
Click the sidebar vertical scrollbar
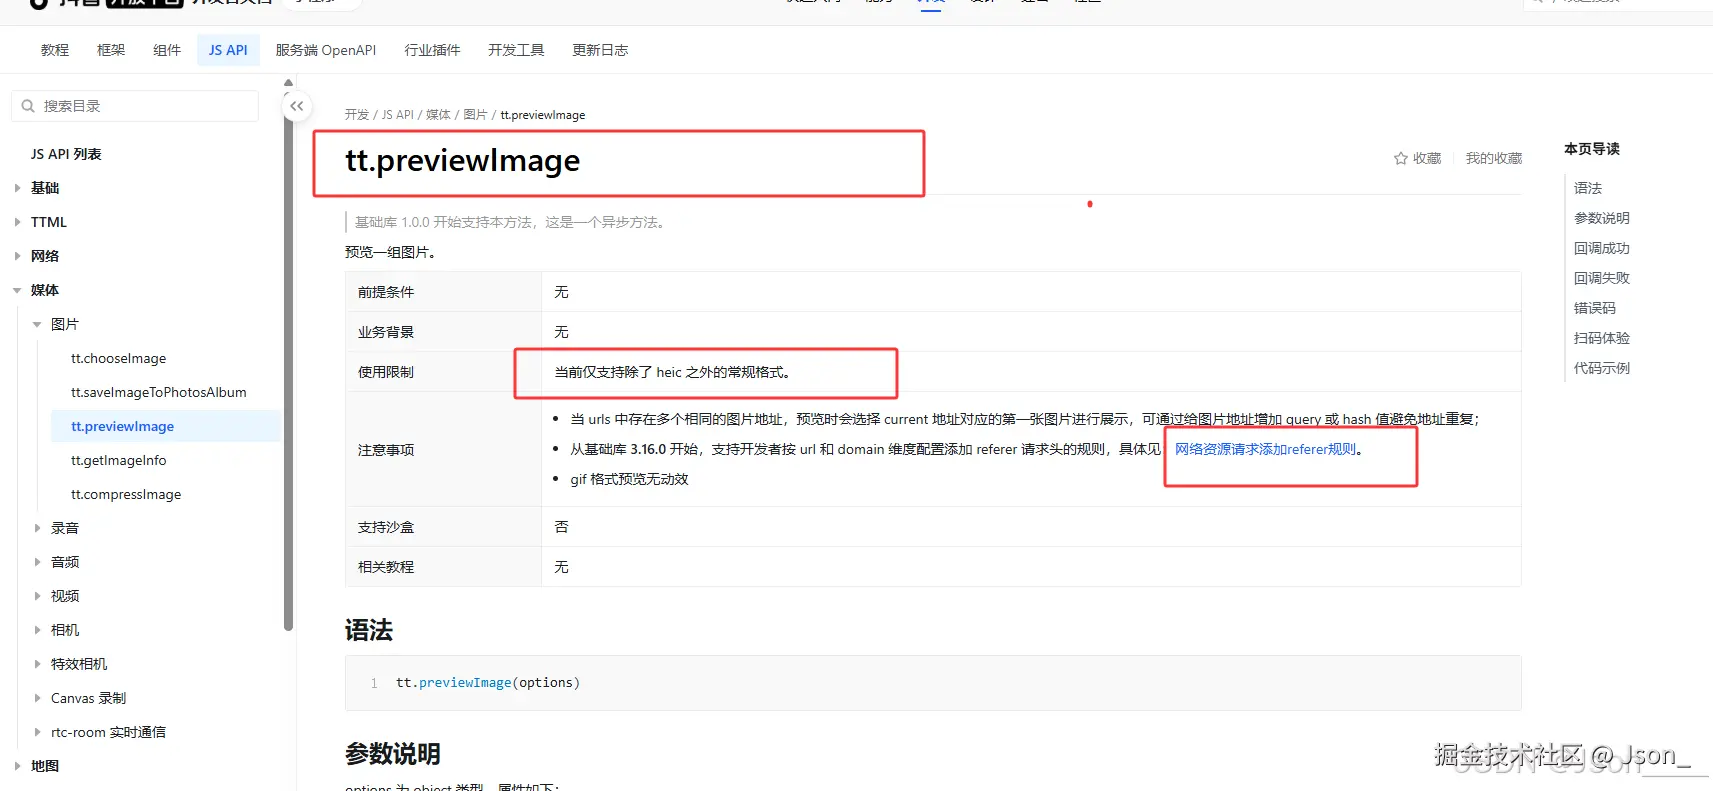288,360
